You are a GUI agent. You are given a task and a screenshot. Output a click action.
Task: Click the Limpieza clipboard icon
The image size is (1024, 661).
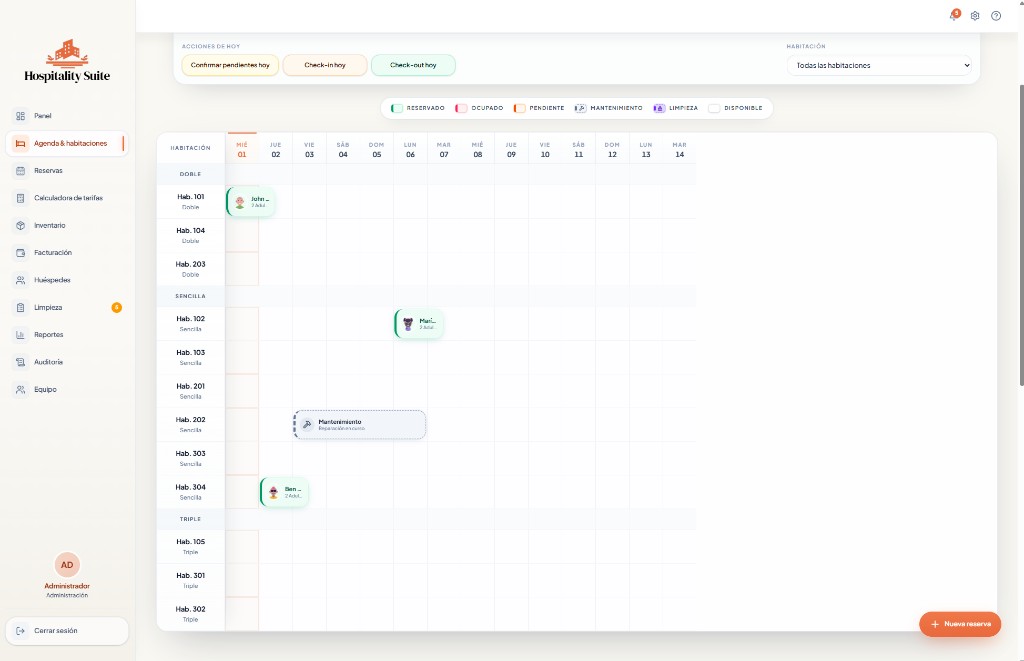coord(21,308)
